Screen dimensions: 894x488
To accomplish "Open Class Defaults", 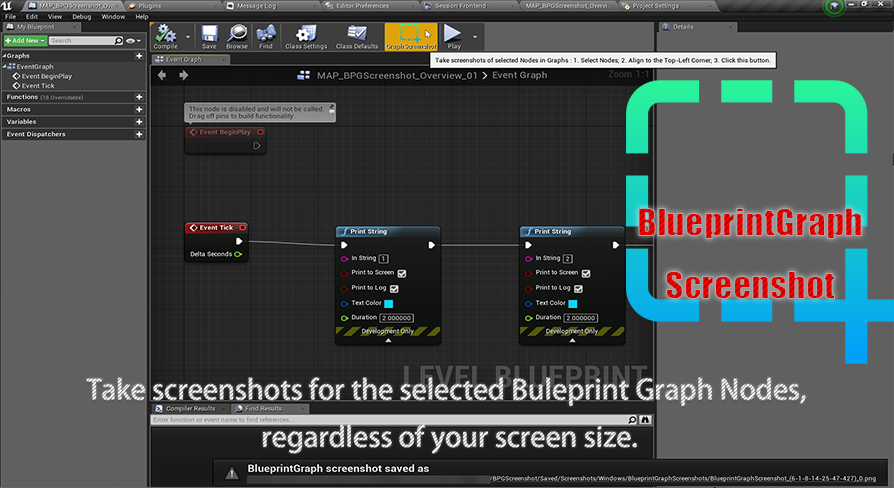I will [x=357, y=36].
